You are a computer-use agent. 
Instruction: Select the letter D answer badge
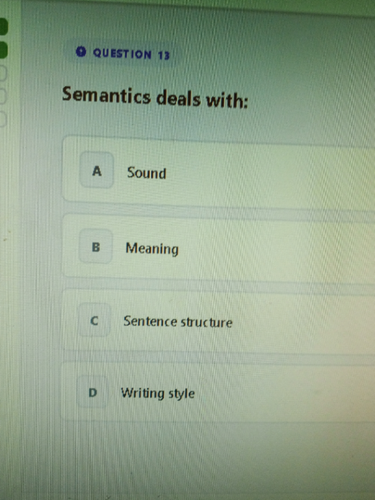click(x=92, y=392)
